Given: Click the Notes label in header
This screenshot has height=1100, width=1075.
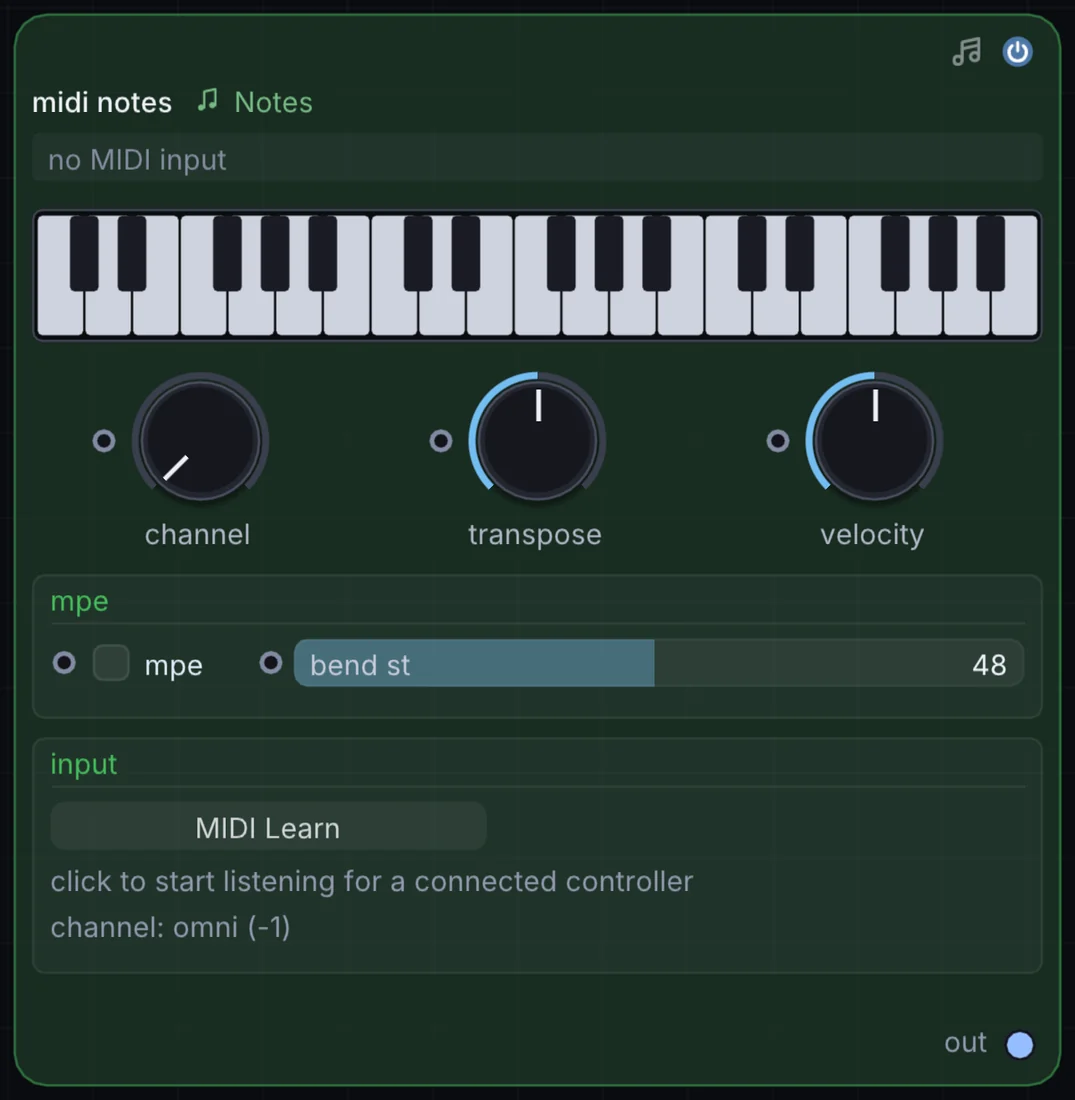Looking at the screenshot, I should coord(273,102).
